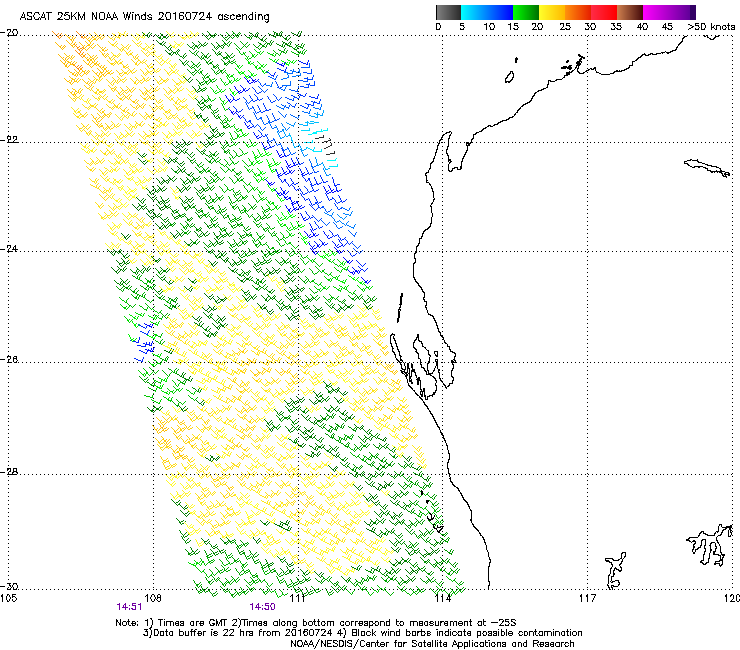The image size is (740, 650).
Task: Click the longitude label 111
Action: click(x=297, y=599)
